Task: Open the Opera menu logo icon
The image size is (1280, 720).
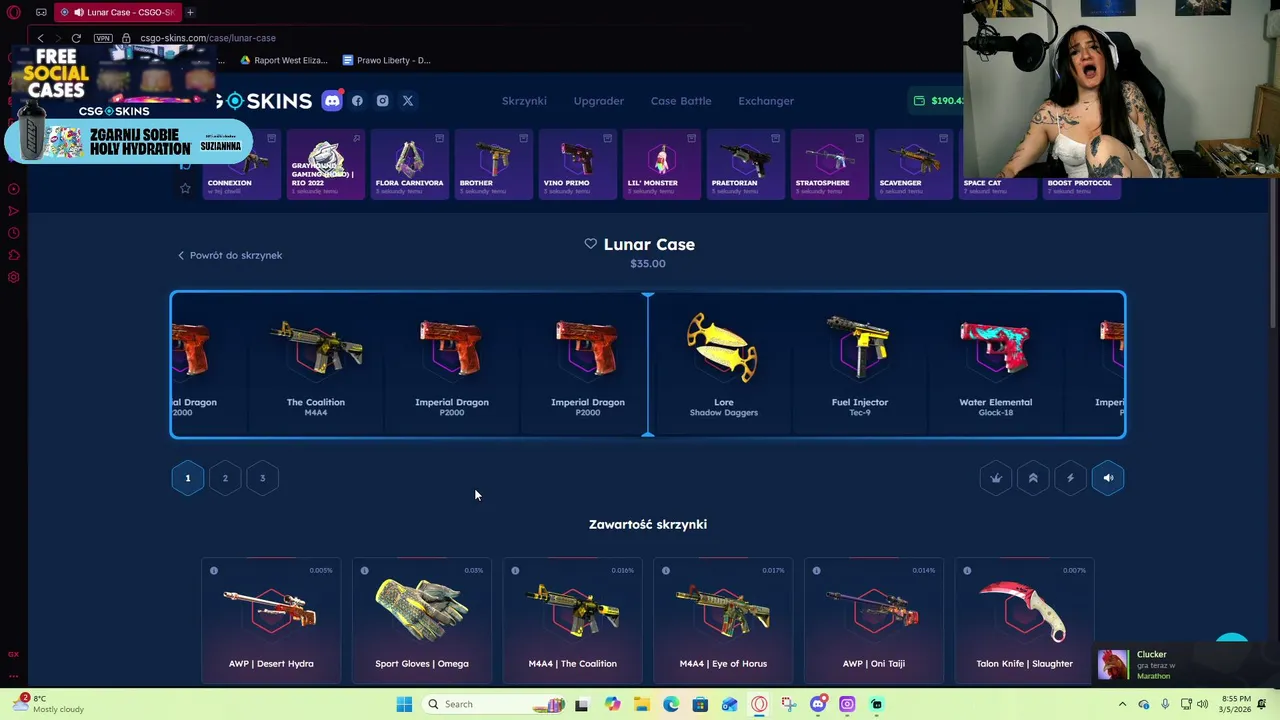Action: click(14, 12)
